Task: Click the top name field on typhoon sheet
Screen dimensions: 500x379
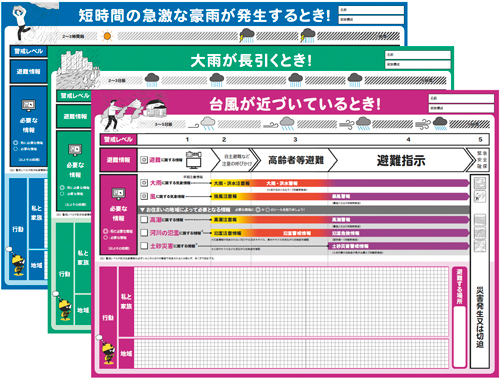Action: [461, 98]
